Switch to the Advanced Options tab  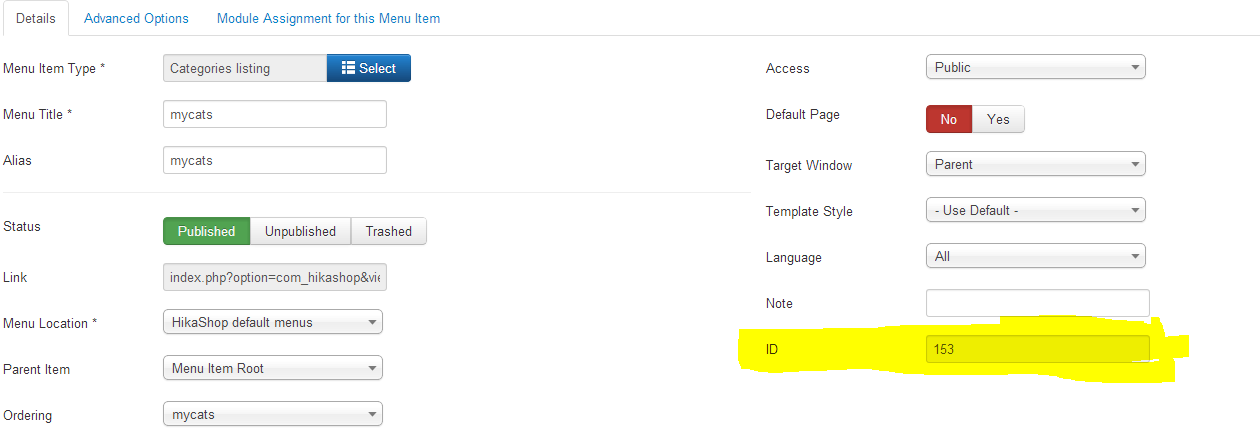coord(136,18)
